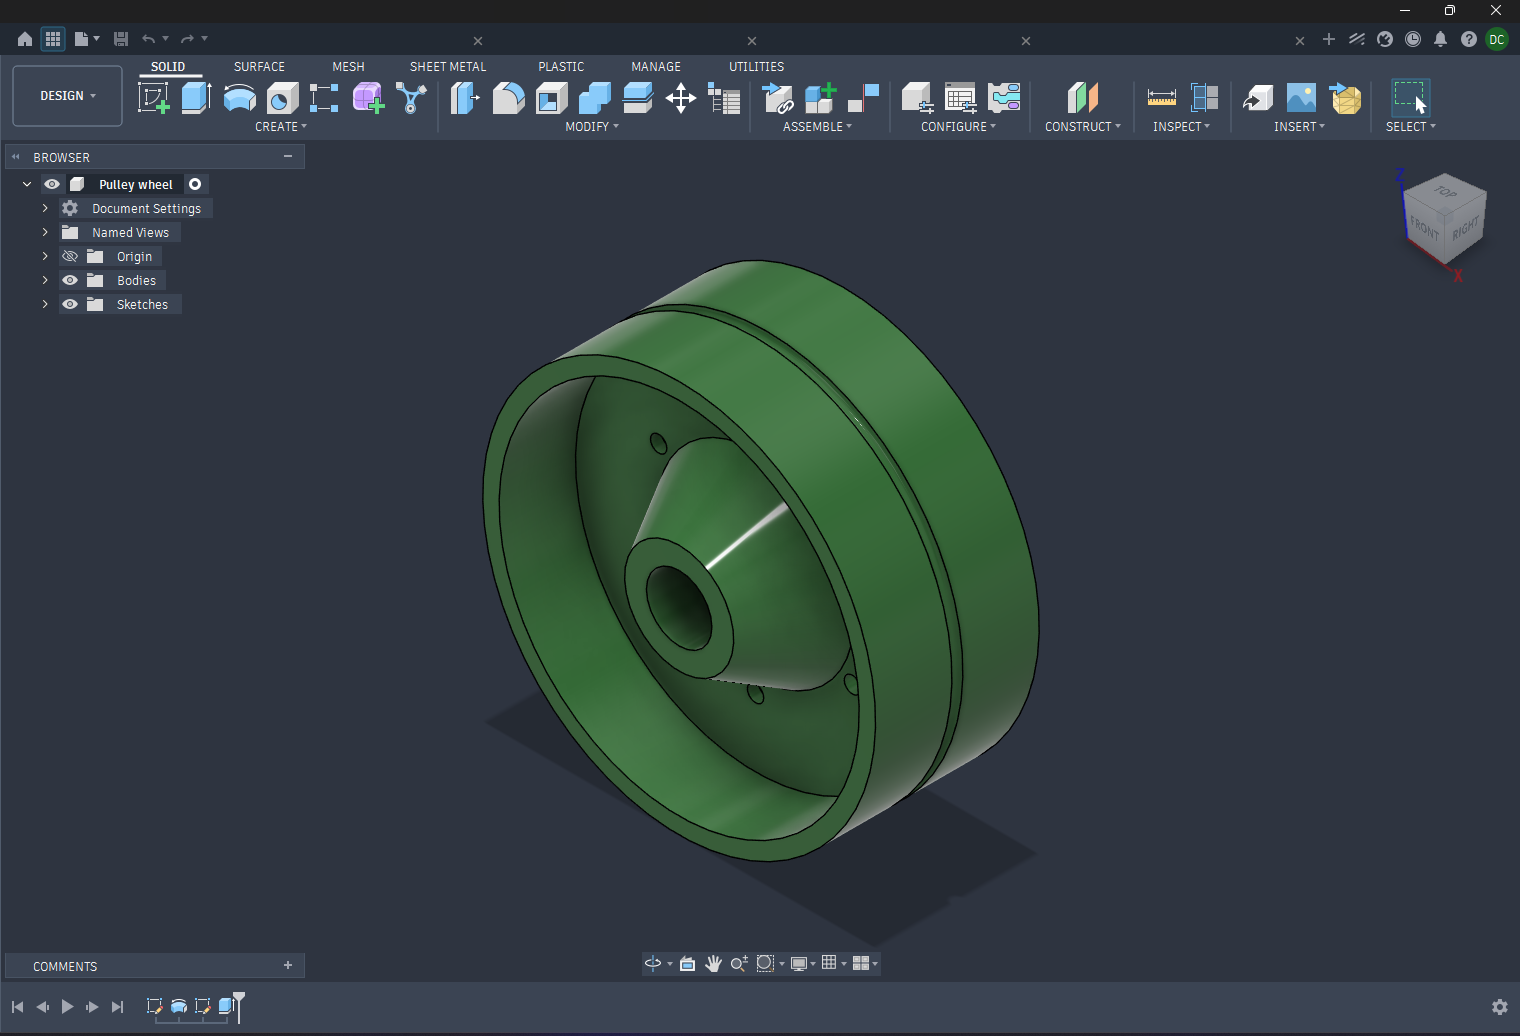Open the Data Panel grid icon
Image resolution: width=1520 pixels, height=1036 pixels.
(x=53, y=39)
